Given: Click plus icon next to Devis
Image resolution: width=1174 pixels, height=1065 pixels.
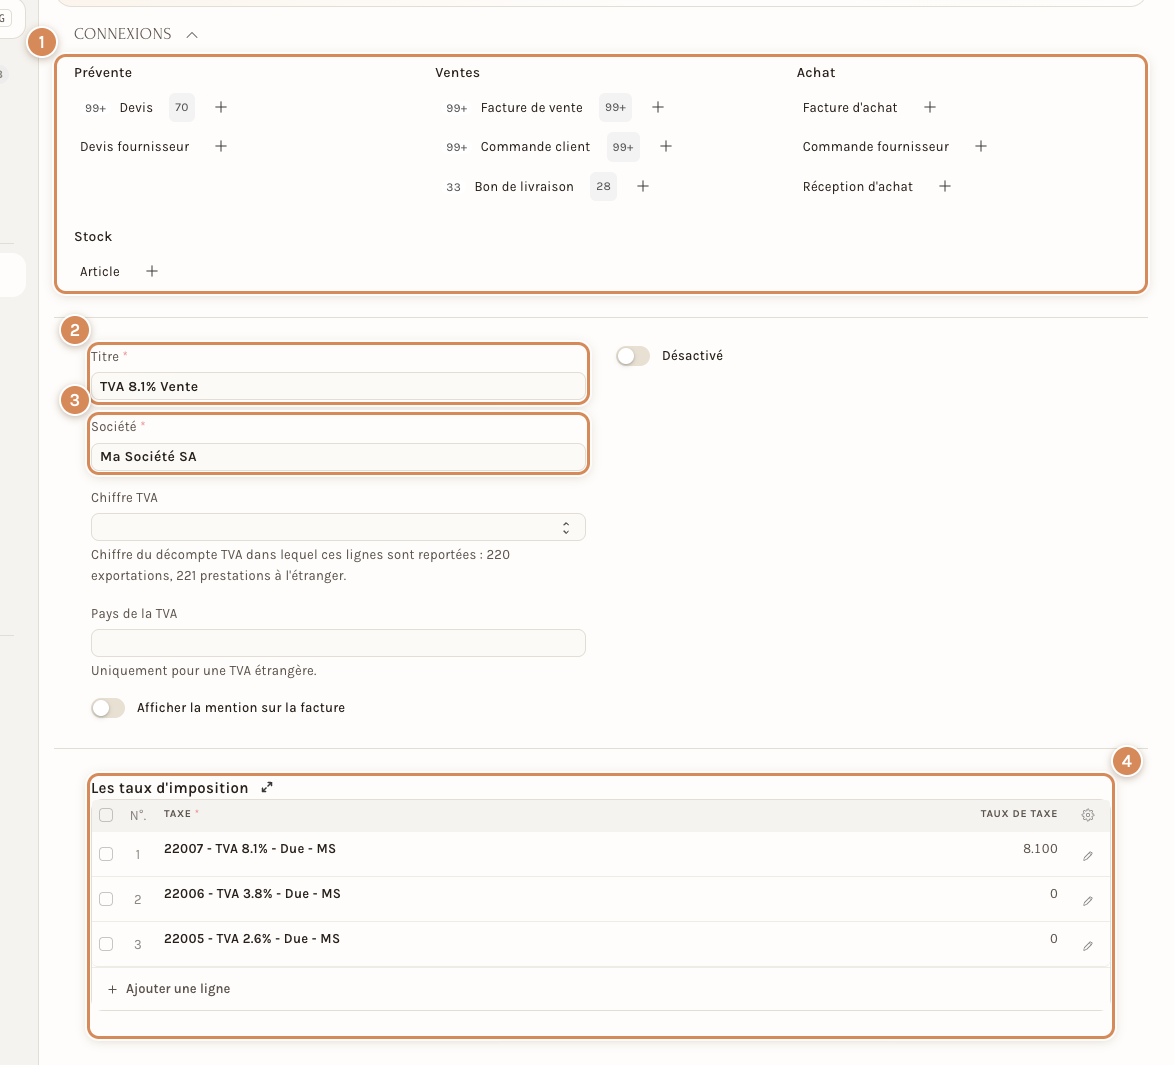Looking at the screenshot, I should pos(221,107).
